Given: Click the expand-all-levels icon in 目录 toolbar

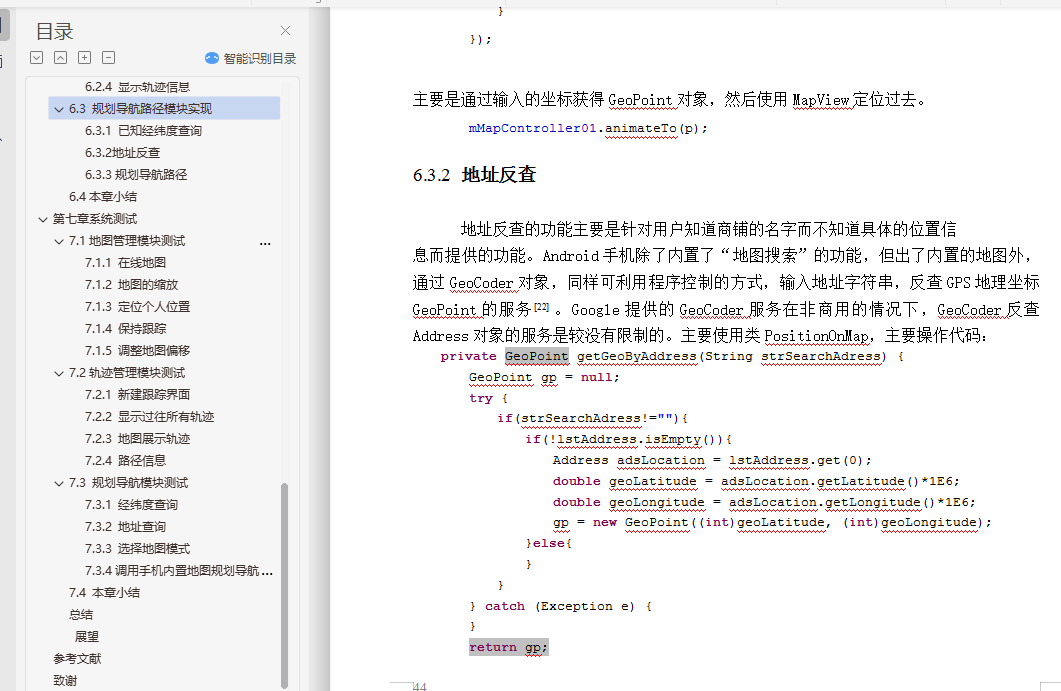Looking at the screenshot, I should coord(37,58).
